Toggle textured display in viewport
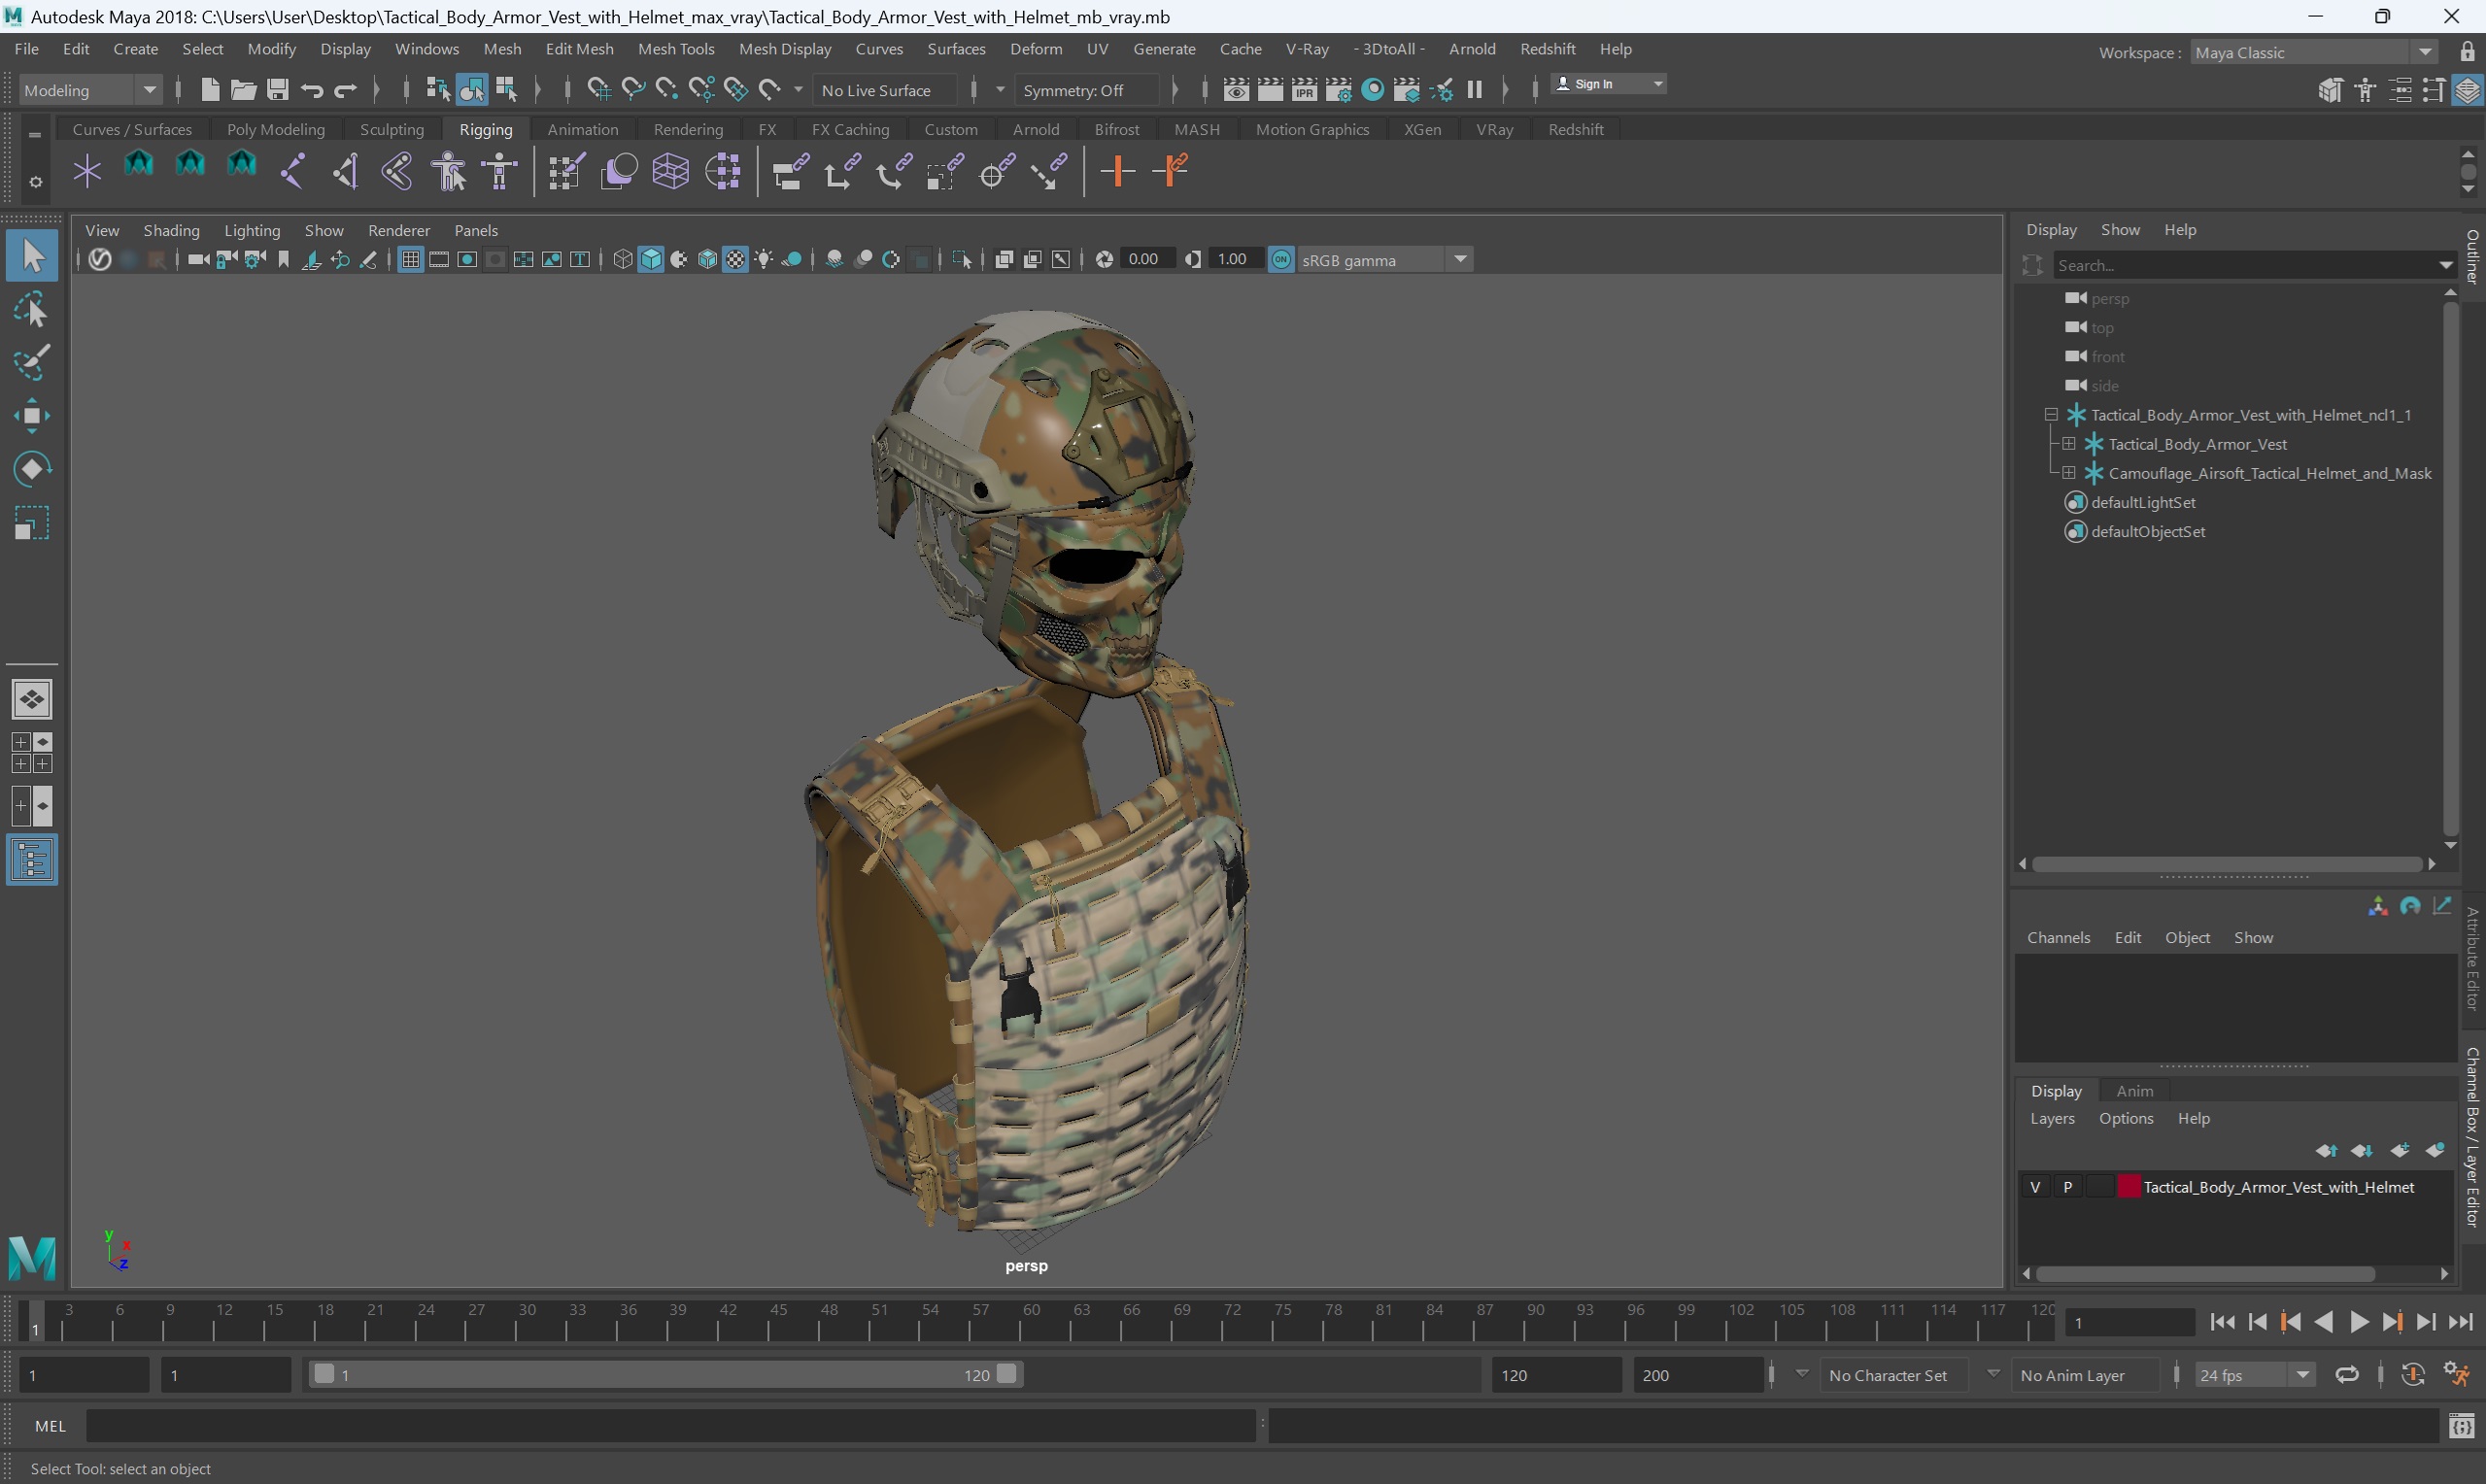Image resolution: width=2486 pixels, height=1484 pixels. (x=736, y=260)
